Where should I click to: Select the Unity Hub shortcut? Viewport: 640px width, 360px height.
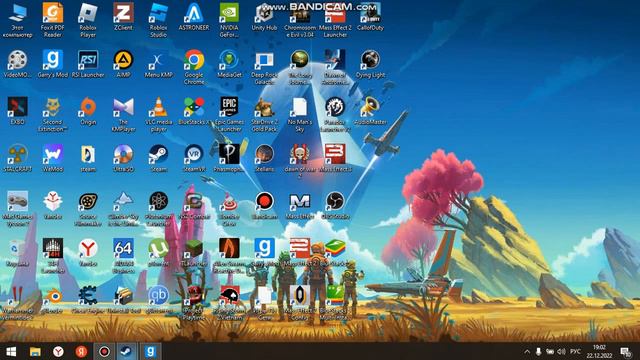pyautogui.click(x=264, y=17)
